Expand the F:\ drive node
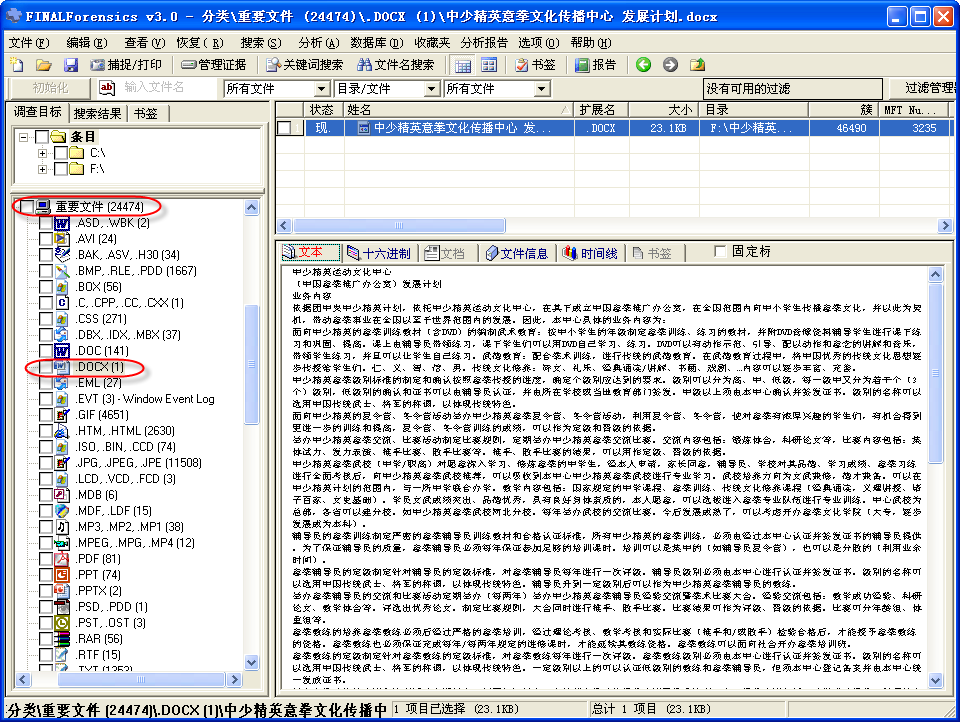The image size is (960, 722). [x=42, y=169]
